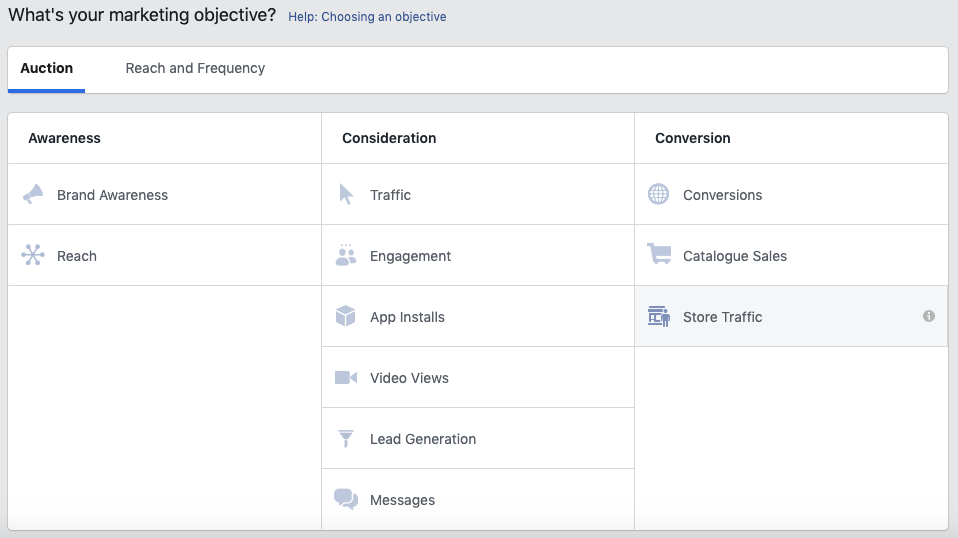The image size is (958, 538).
Task: Select the Traffic objective label
Action: 390,195
